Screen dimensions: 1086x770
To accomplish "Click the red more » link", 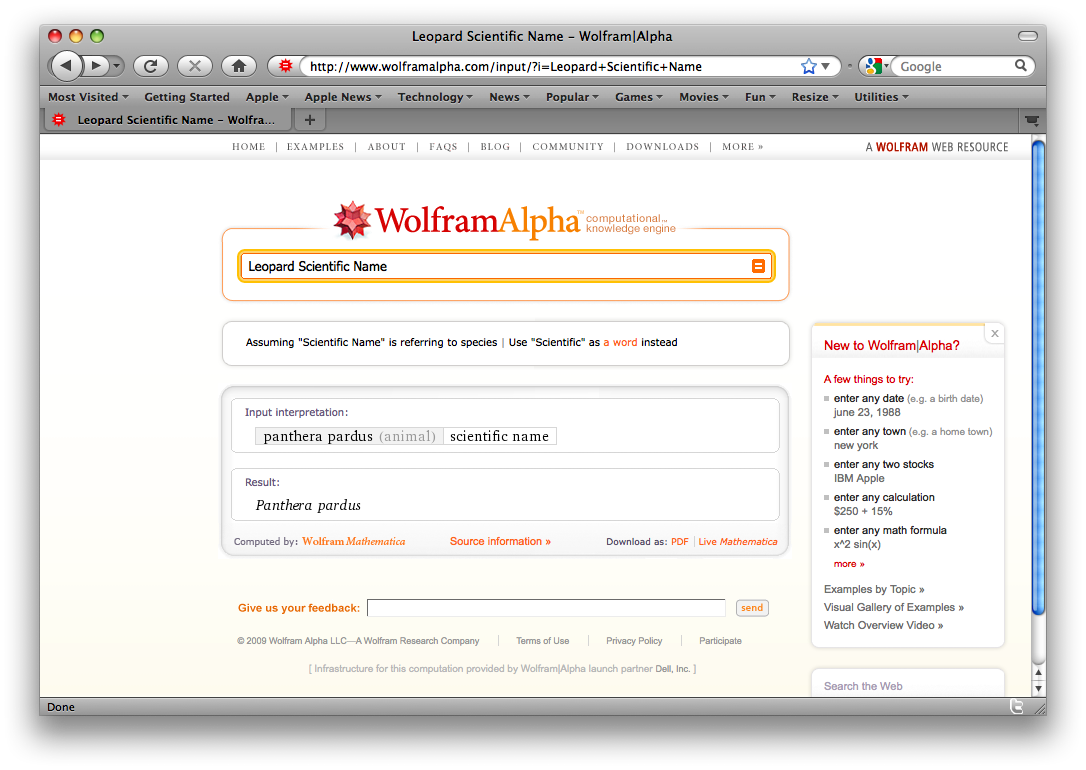I will click(849, 564).
